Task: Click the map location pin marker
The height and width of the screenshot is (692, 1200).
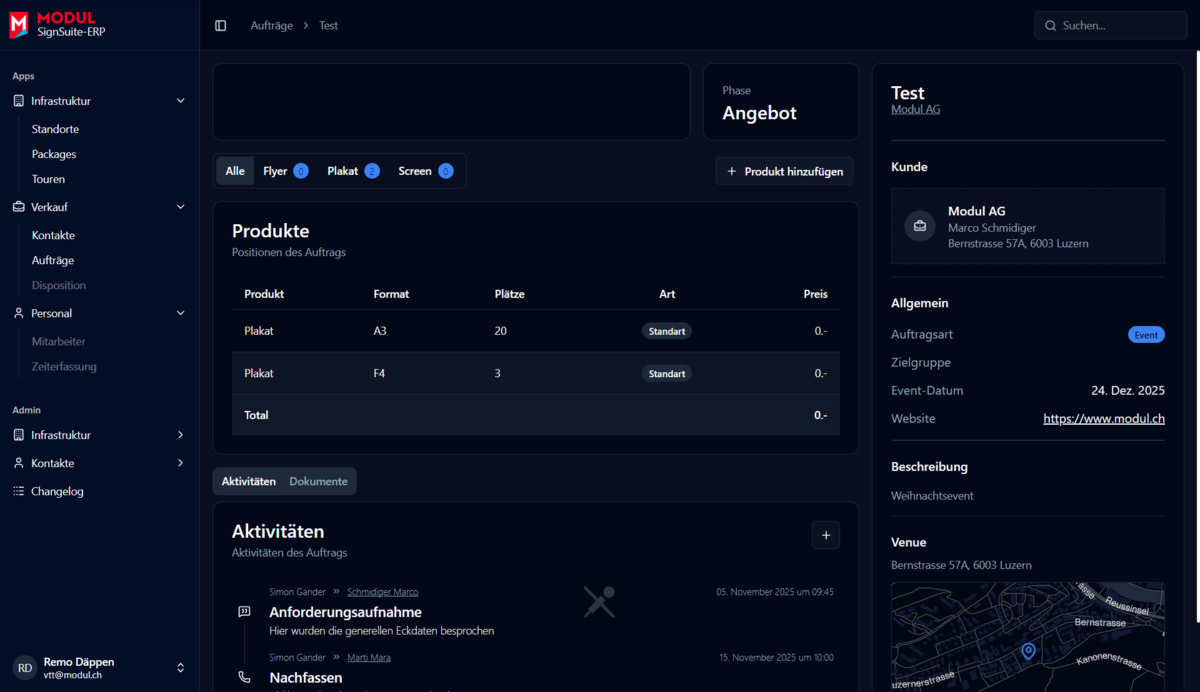Action: pyautogui.click(x=1028, y=652)
